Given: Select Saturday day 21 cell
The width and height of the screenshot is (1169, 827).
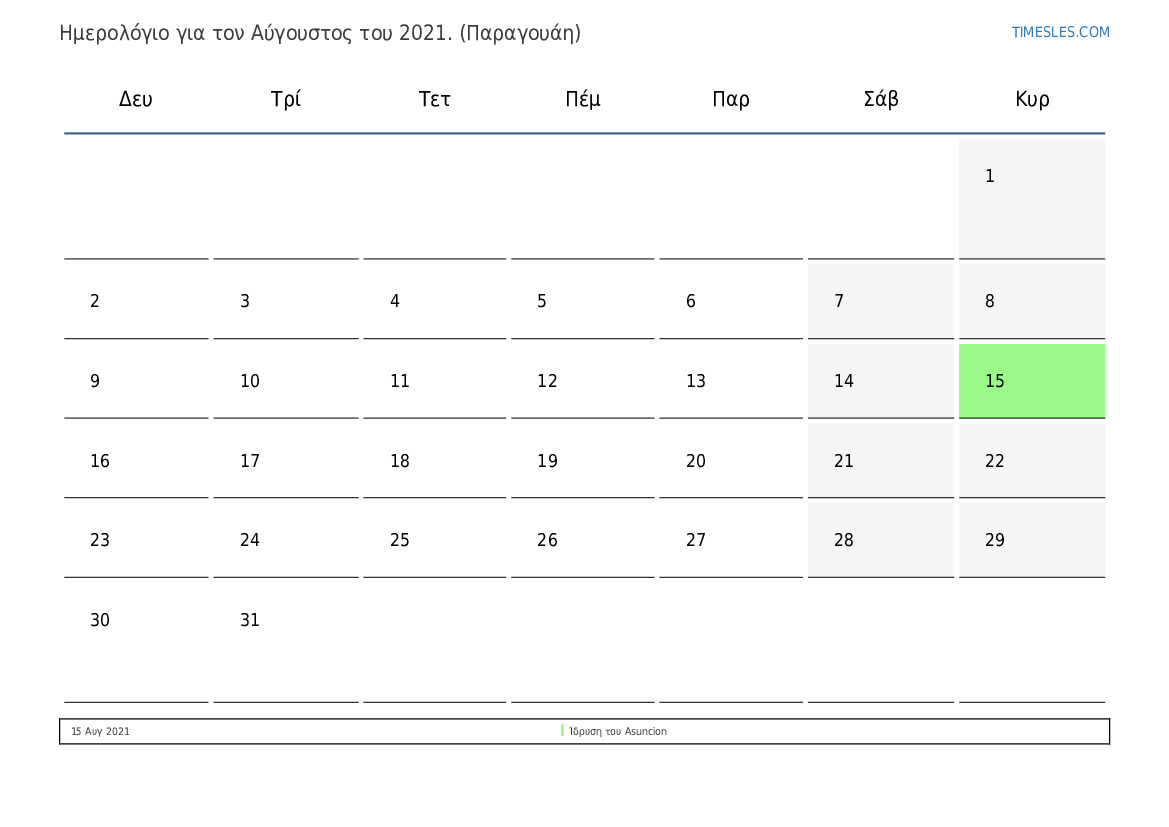Looking at the screenshot, I should [x=880, y=461].
